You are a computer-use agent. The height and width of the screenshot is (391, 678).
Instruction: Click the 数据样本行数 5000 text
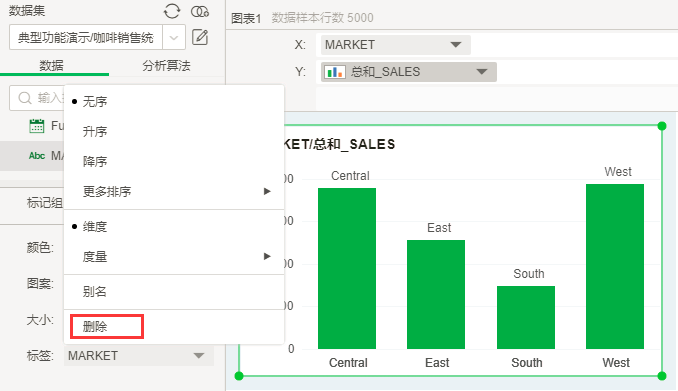(x=322, y=18)
